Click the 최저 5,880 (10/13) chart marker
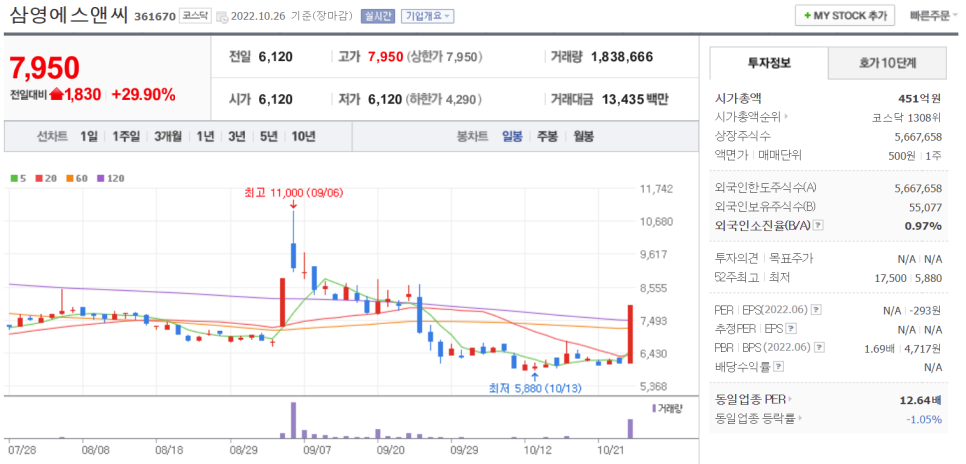Image resolution: width=966 pixels, height=464 pixels. coord(535,389)
